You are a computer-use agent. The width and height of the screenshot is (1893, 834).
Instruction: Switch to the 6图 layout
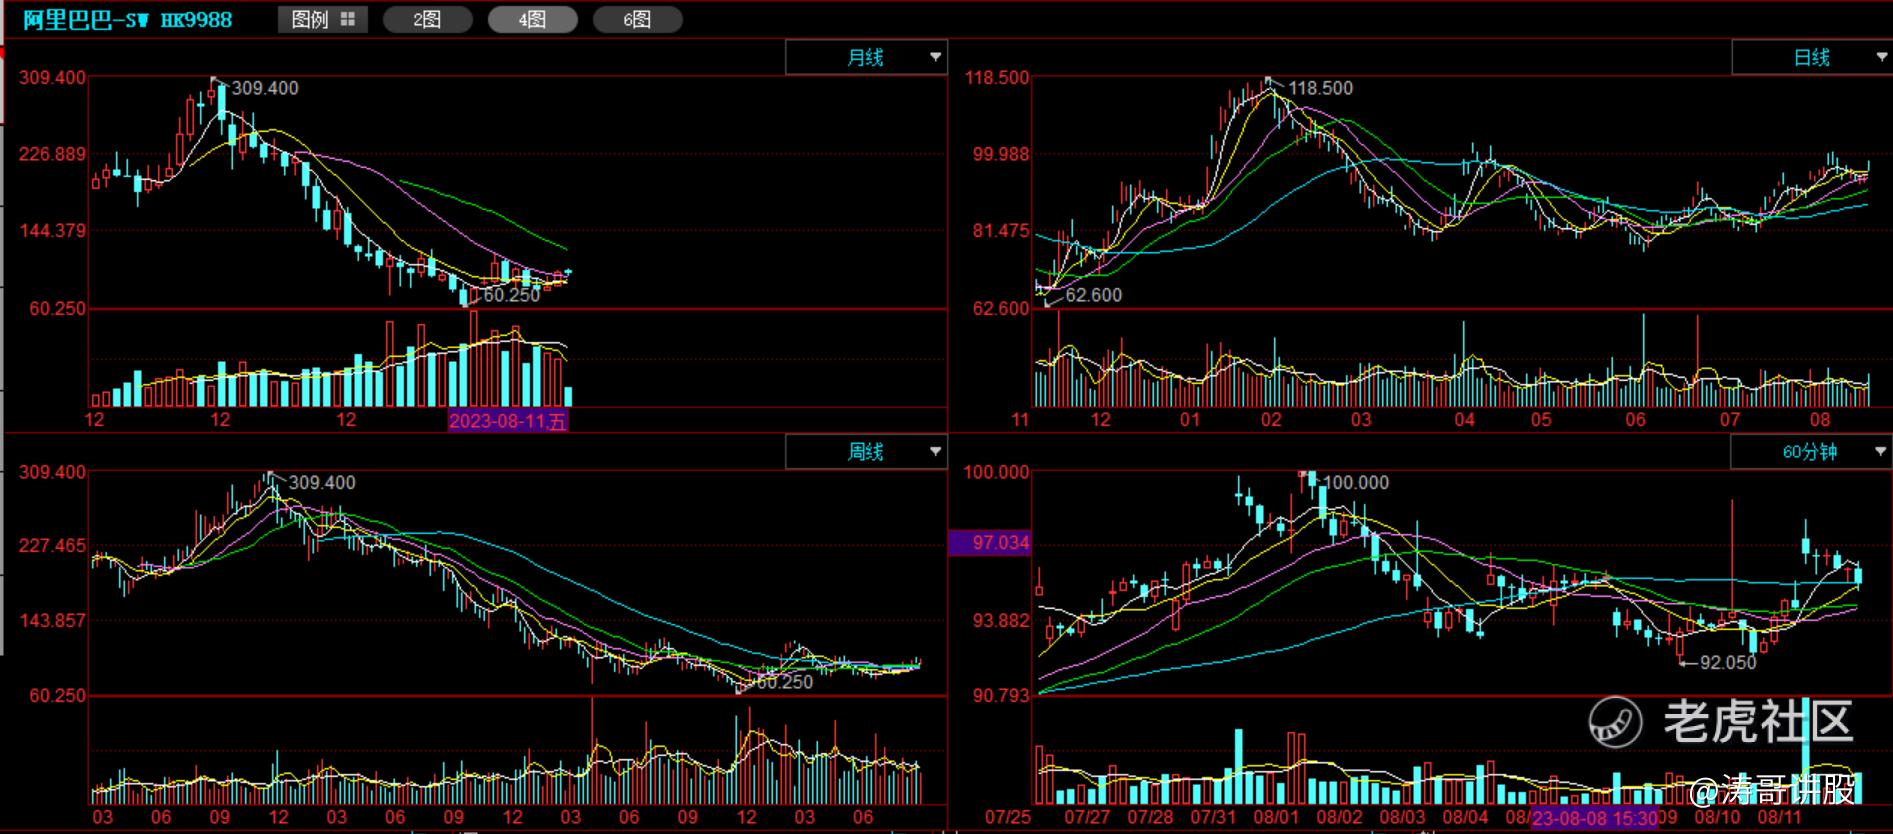(637, 19)
